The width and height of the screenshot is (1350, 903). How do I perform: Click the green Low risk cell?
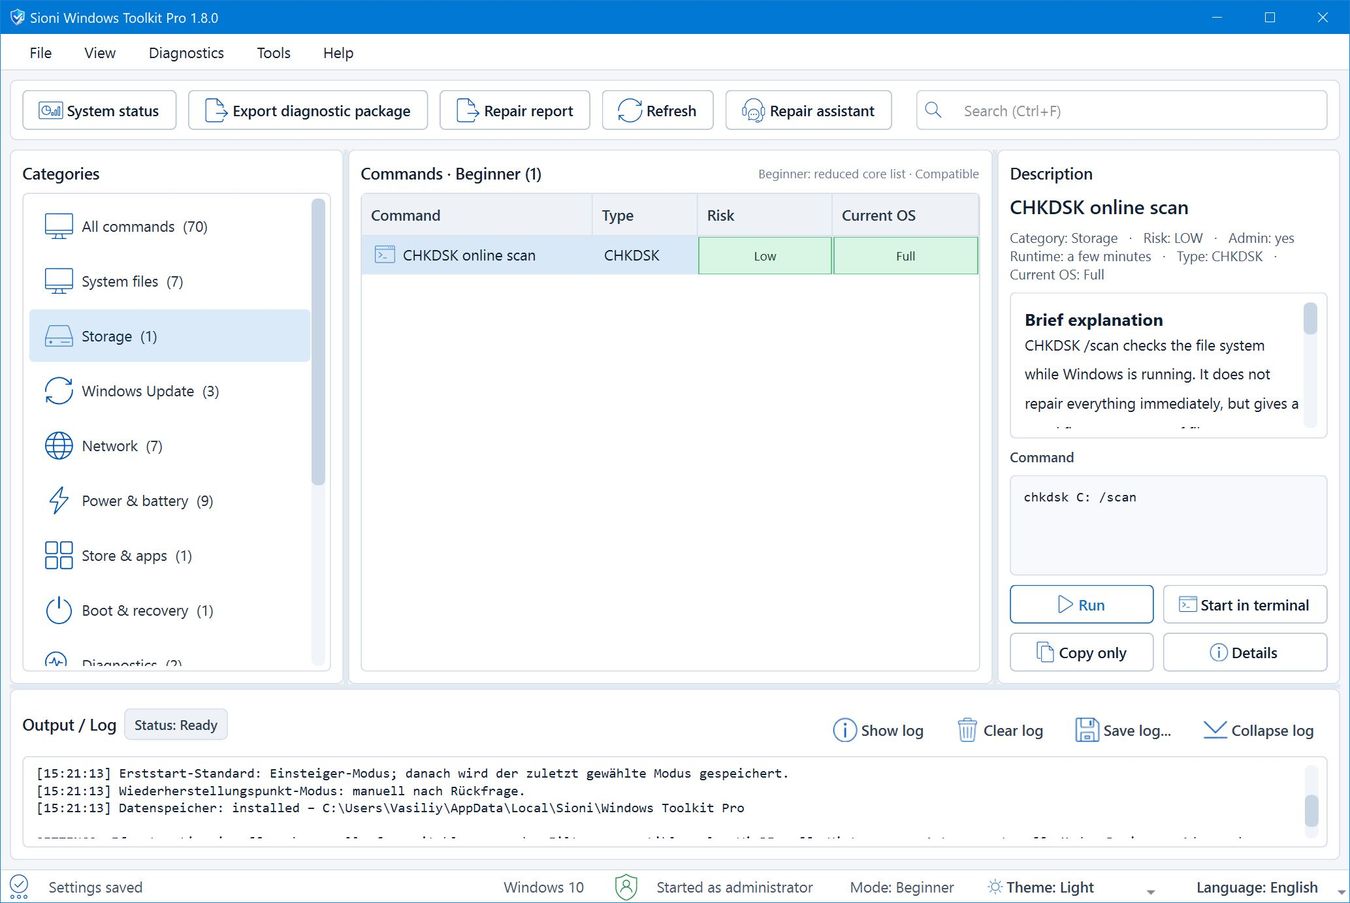(x=765, y=256)
